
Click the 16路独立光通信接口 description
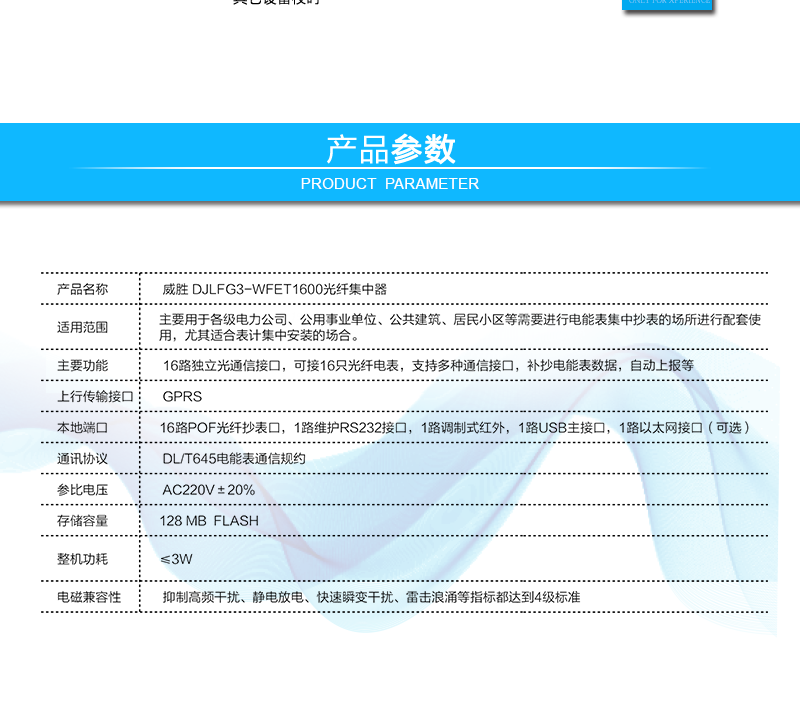tap(428, 365)
